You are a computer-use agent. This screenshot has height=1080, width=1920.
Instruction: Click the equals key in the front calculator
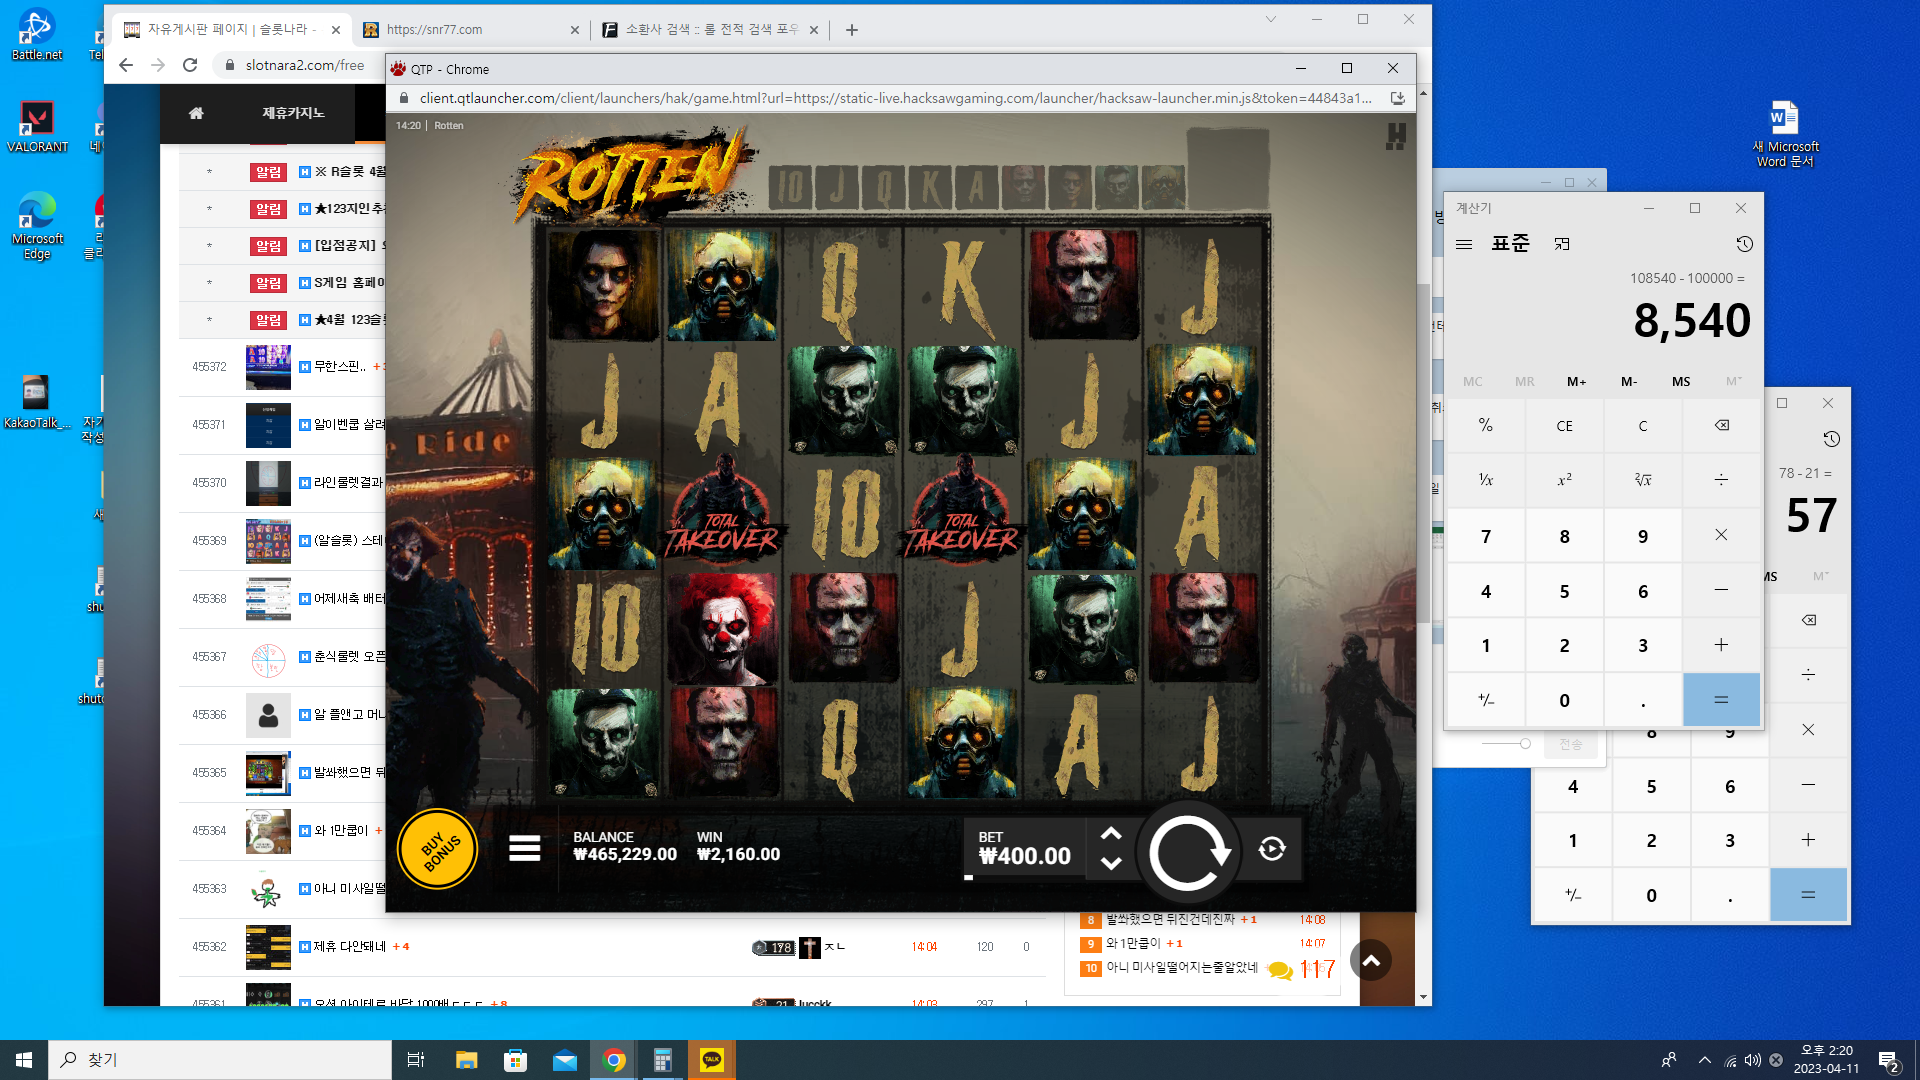(x=1721, y=700)
